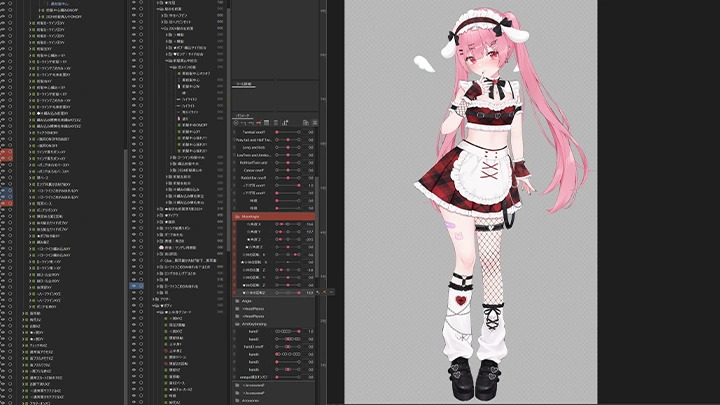The image size is (720, 405).
Task: Collapse the ArmKeybinding parameter group
Action: 237,324
